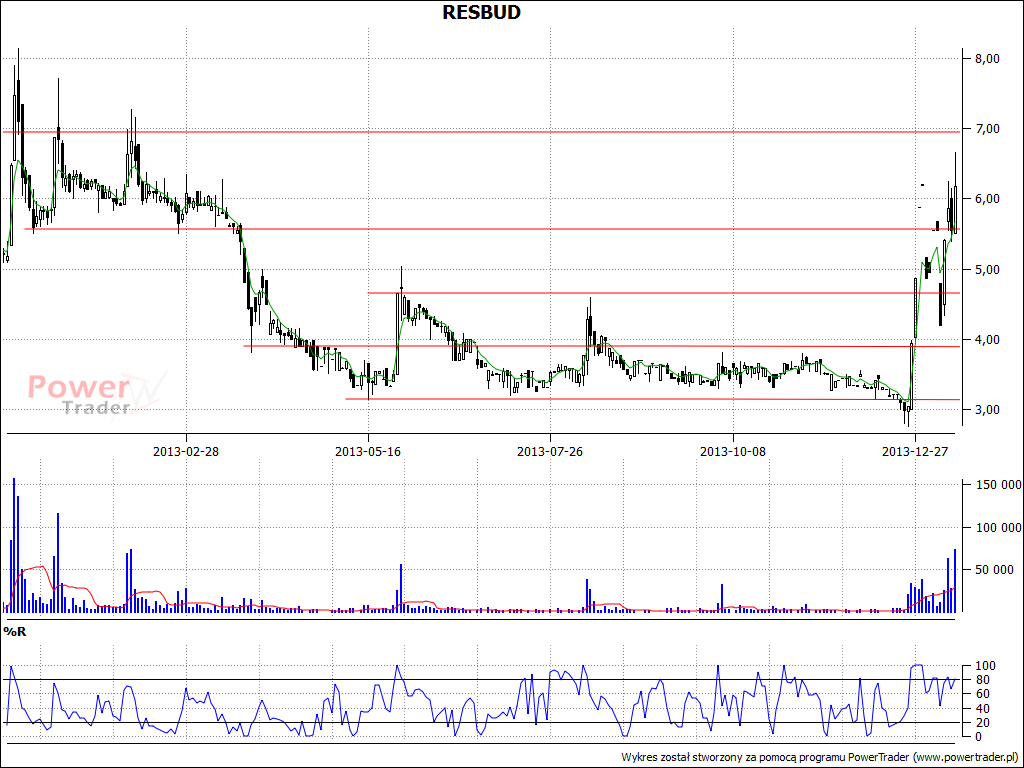Viewport: 1024px width, 768px height.
Task: Click the 3,00 price axis label
Action: [987, 410]
